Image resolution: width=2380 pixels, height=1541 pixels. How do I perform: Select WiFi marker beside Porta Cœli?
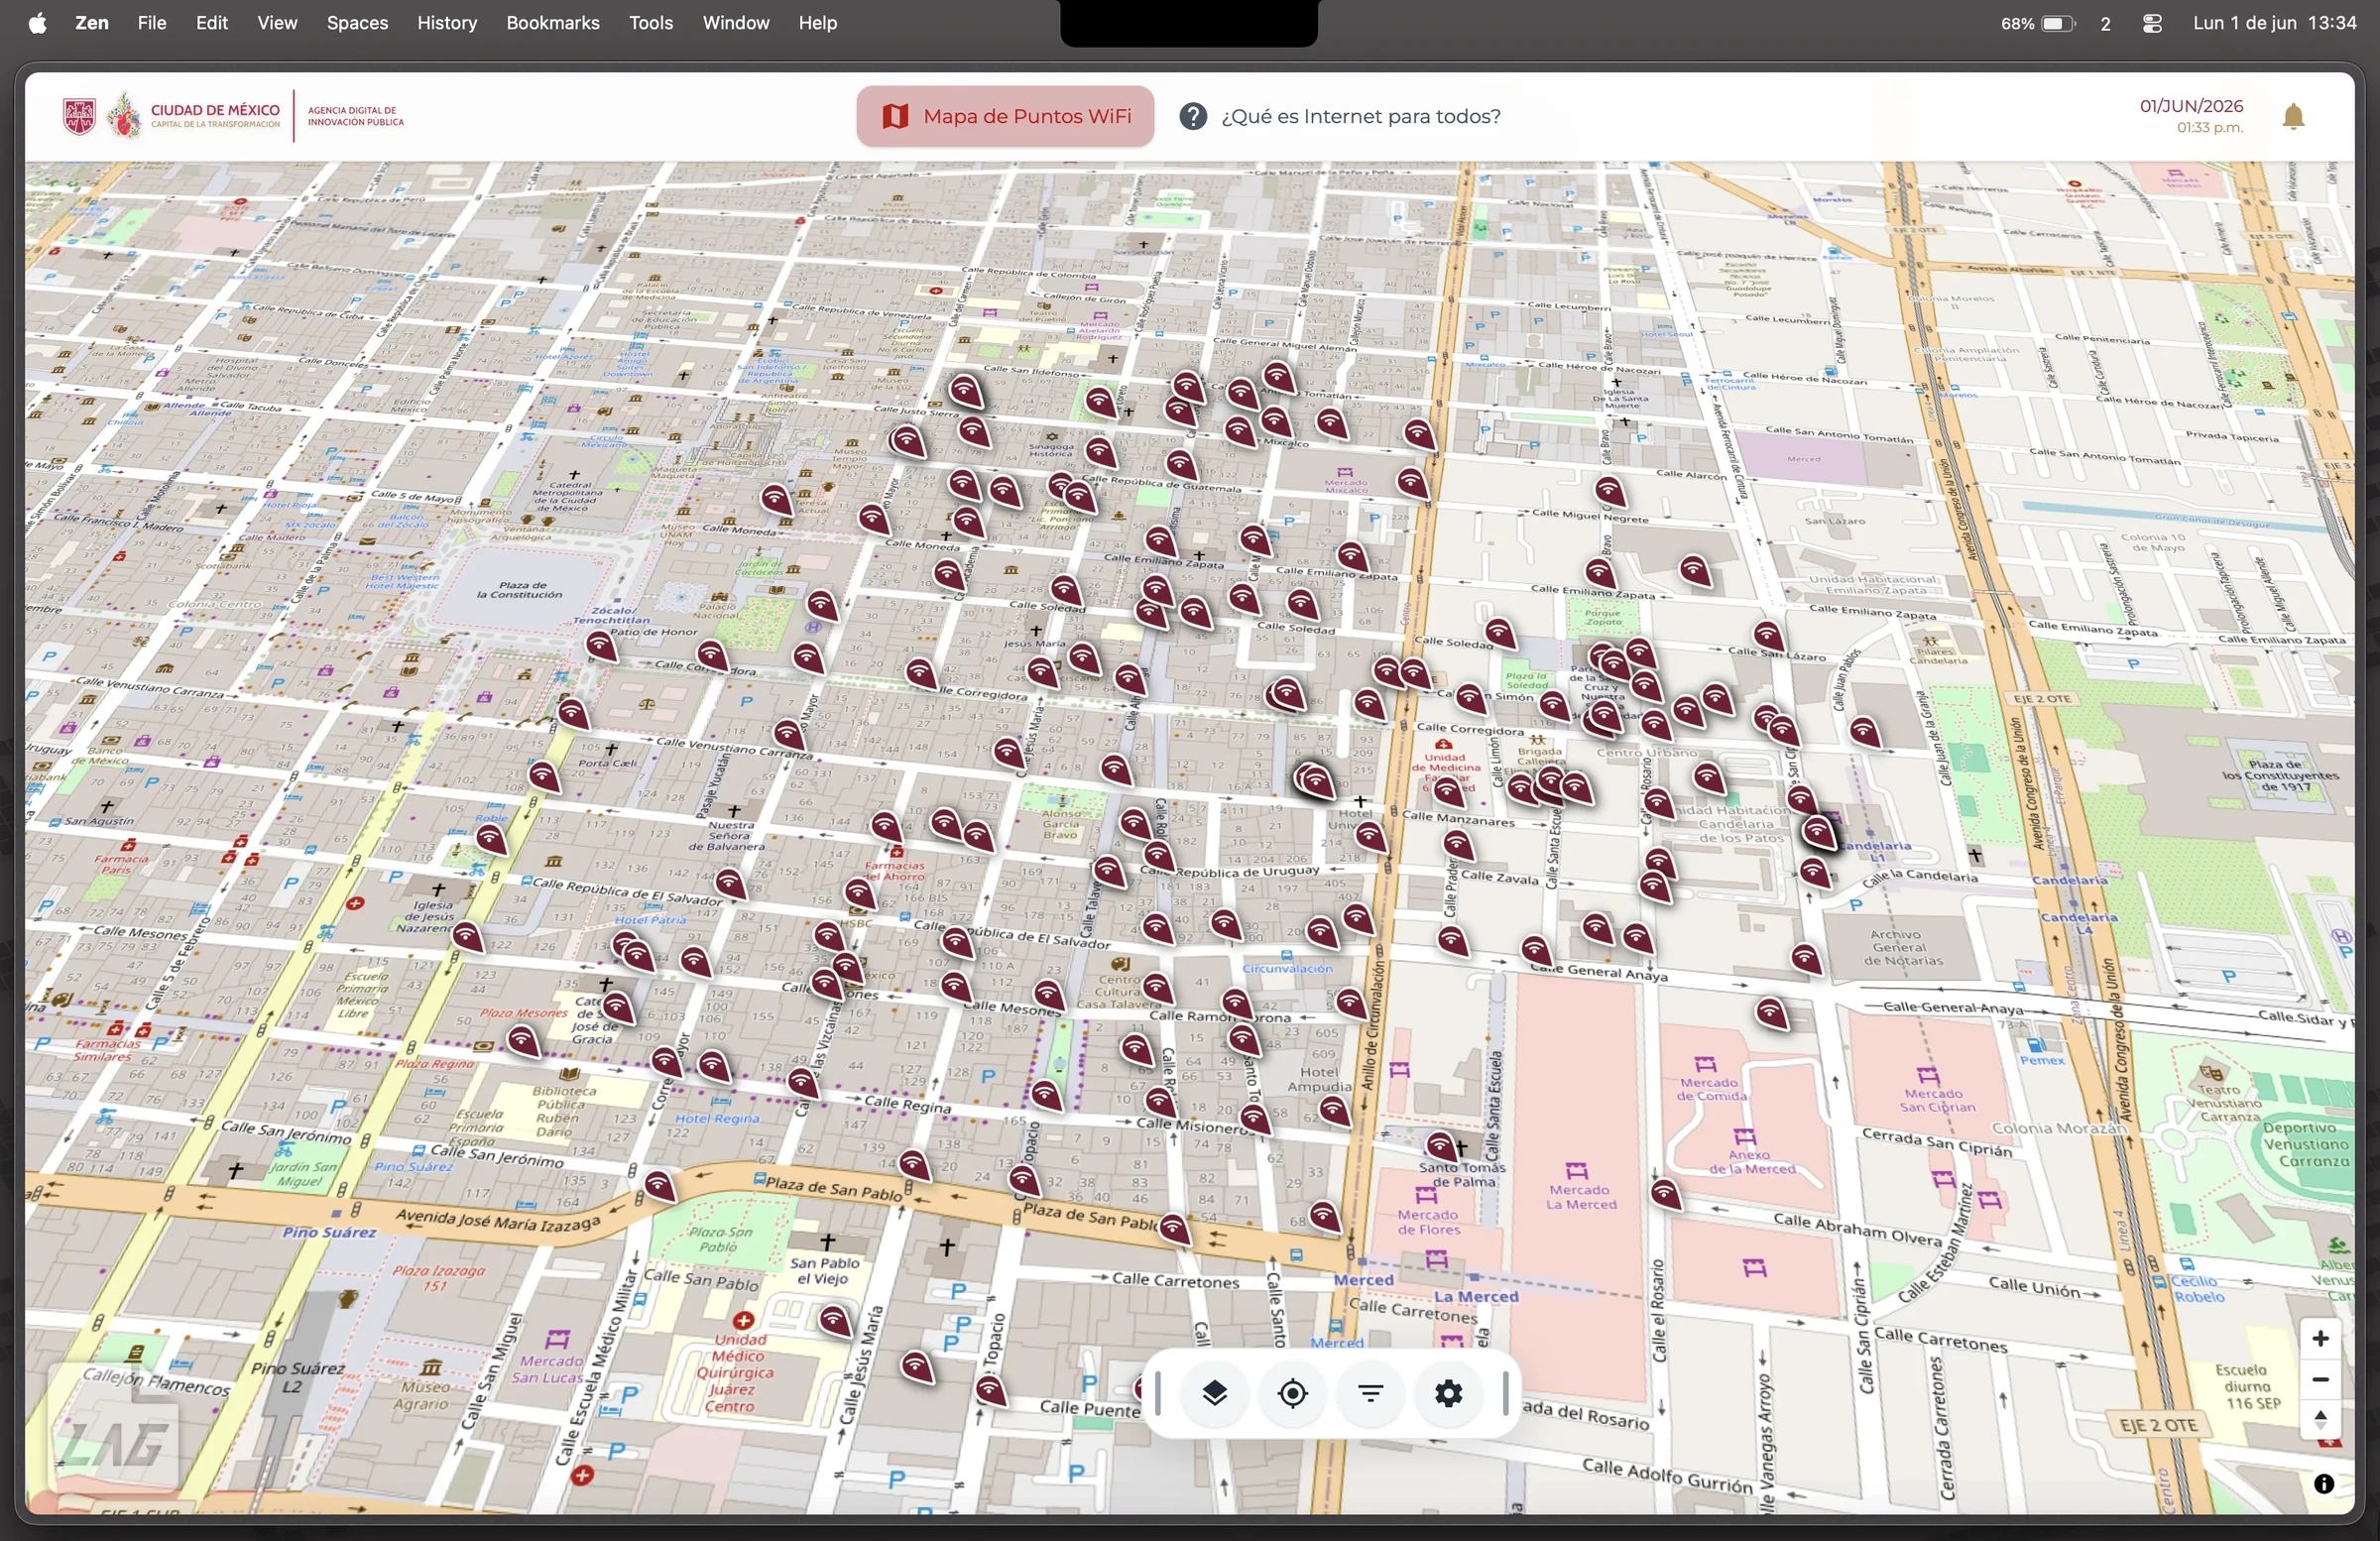tap(573, 713)
